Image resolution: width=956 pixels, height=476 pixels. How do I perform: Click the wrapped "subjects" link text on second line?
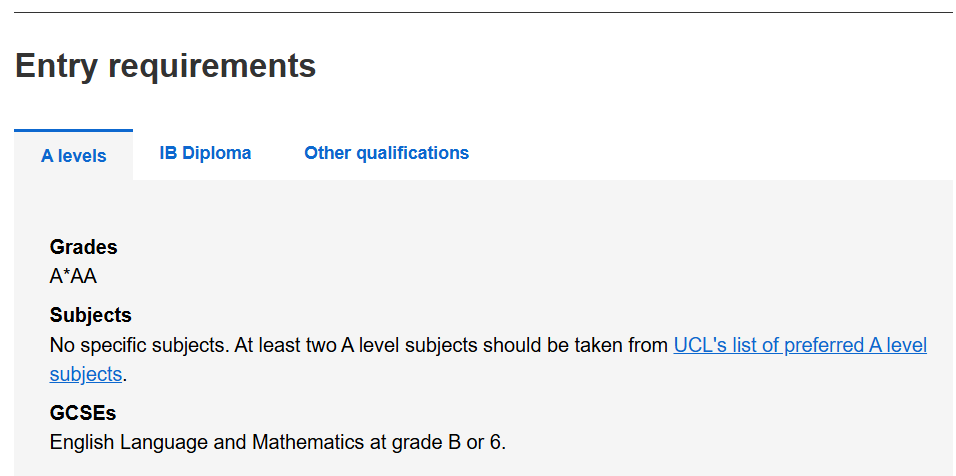pyautogui.click(x=86, y=375)
